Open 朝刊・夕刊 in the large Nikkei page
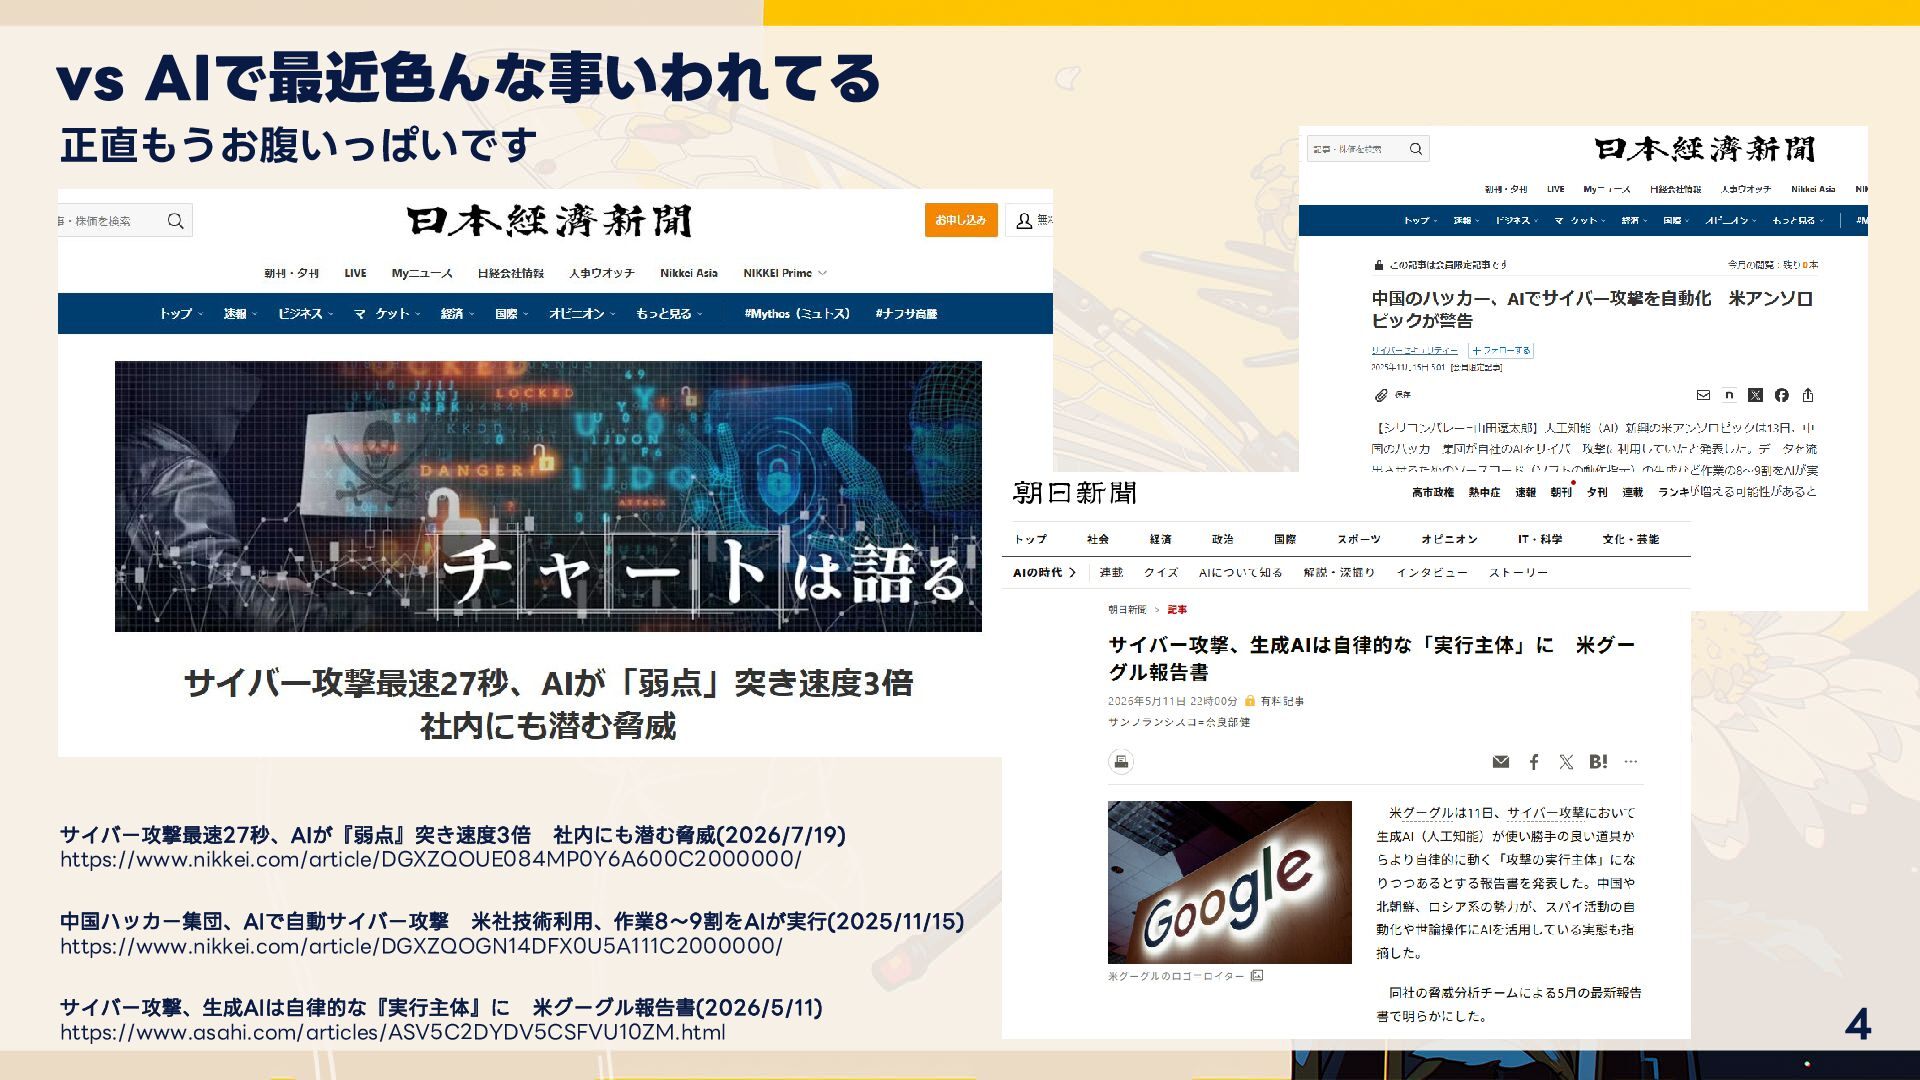The height and width of the screenshot is (1080, 1920). [292, 273]
